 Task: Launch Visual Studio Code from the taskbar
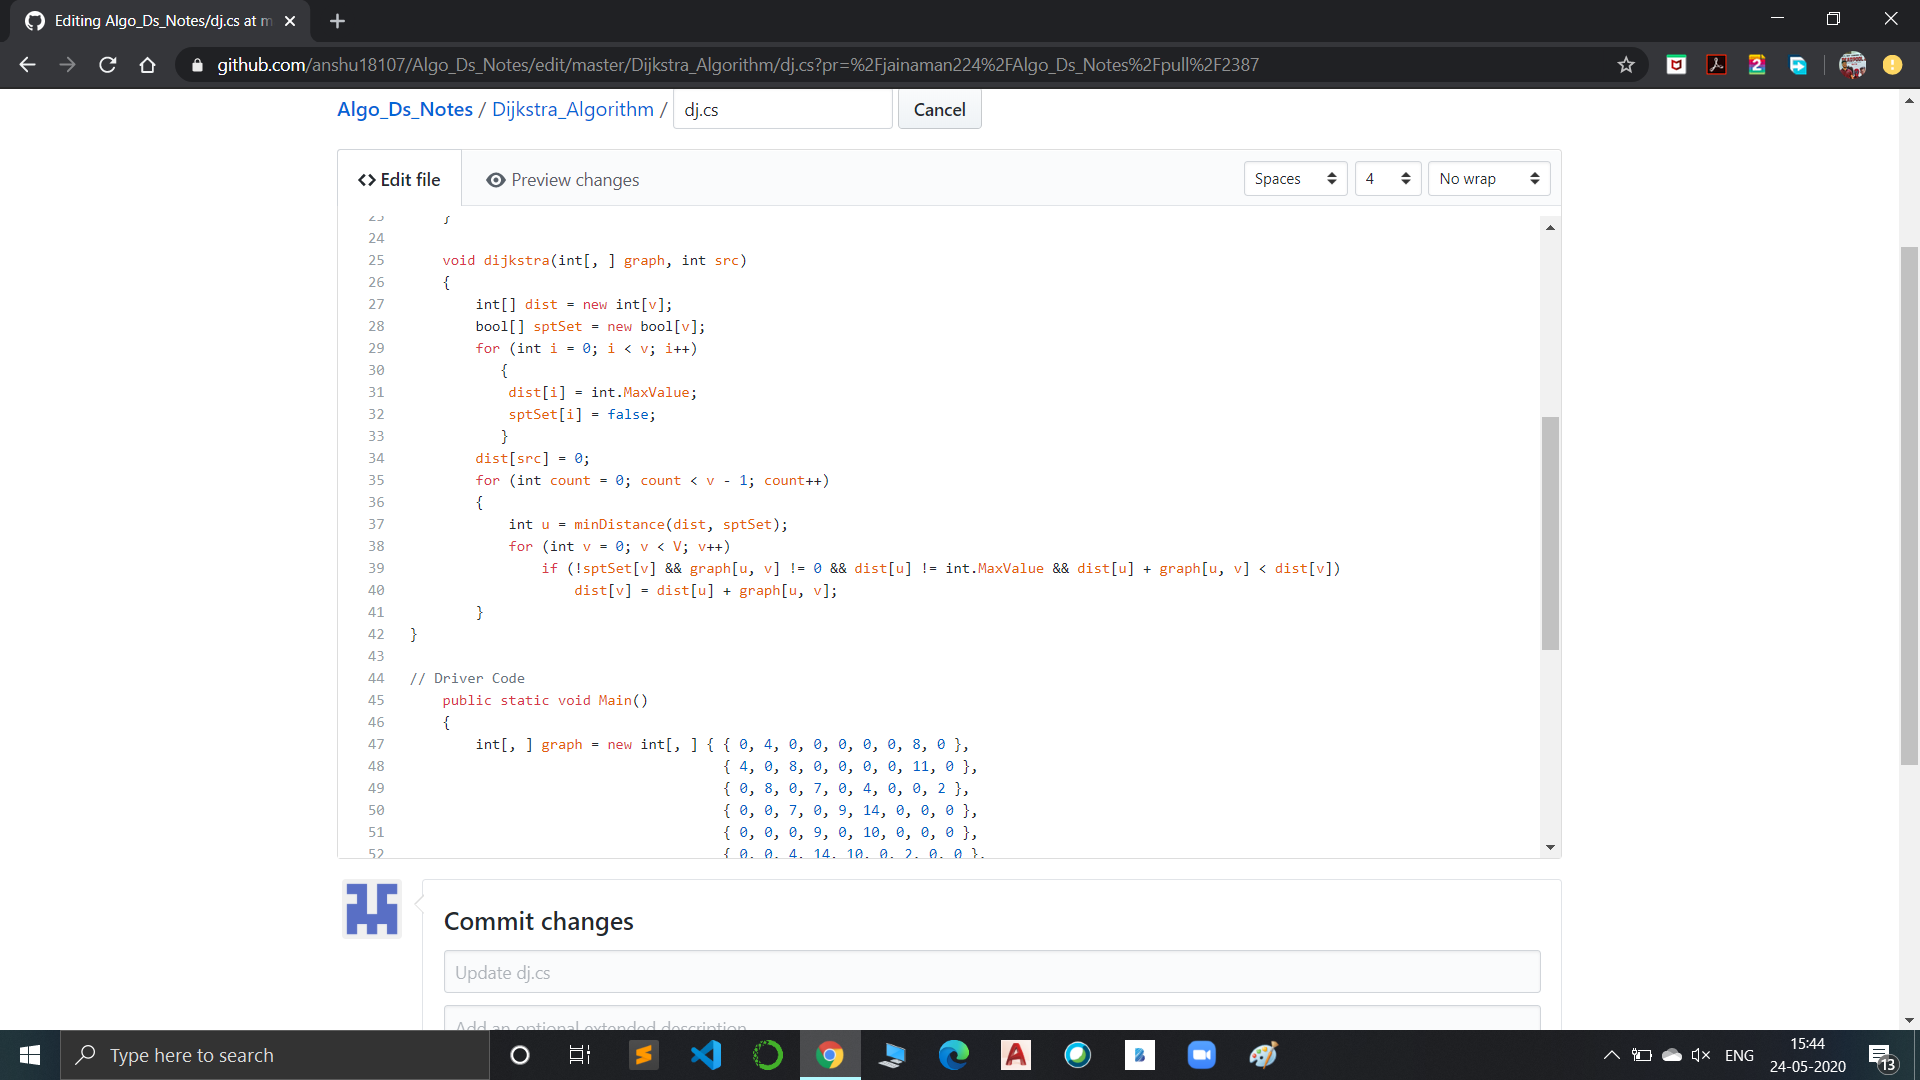pyautogui.click(x=707, y=1055)
